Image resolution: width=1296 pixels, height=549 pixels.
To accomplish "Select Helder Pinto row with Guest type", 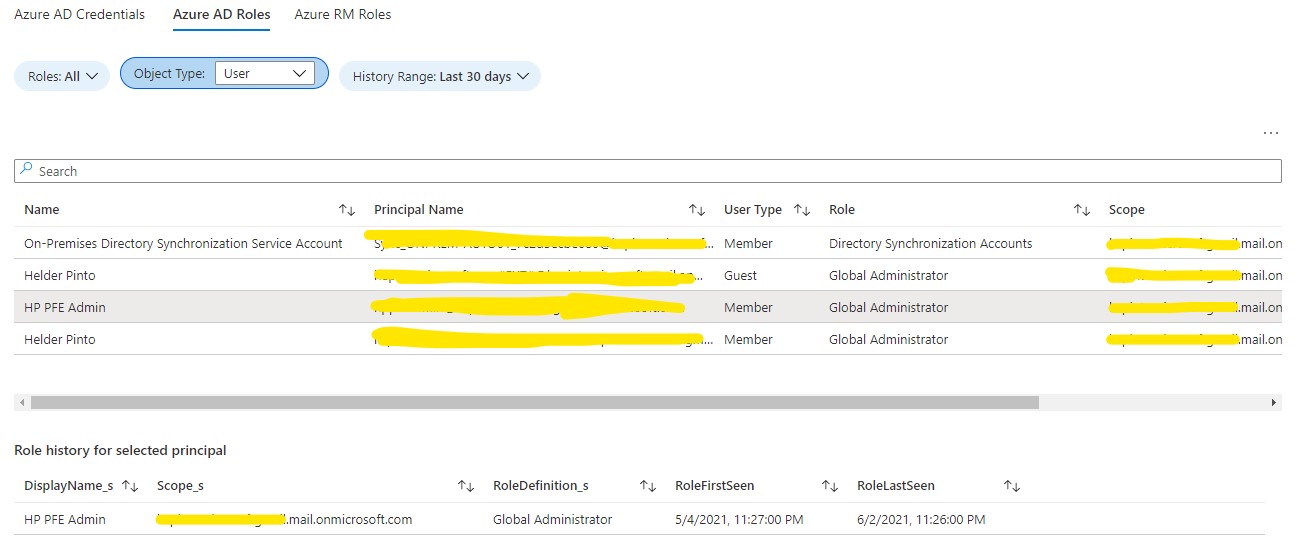I will [x=648, y=275].
